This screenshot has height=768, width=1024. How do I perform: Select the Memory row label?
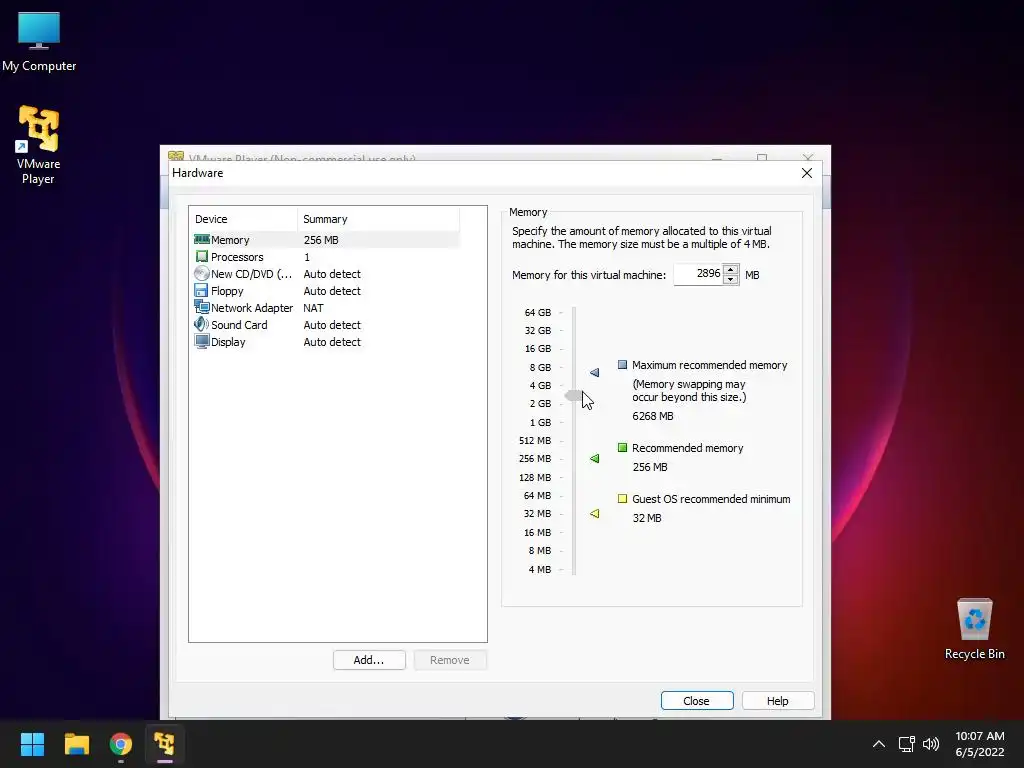[230, 240]
